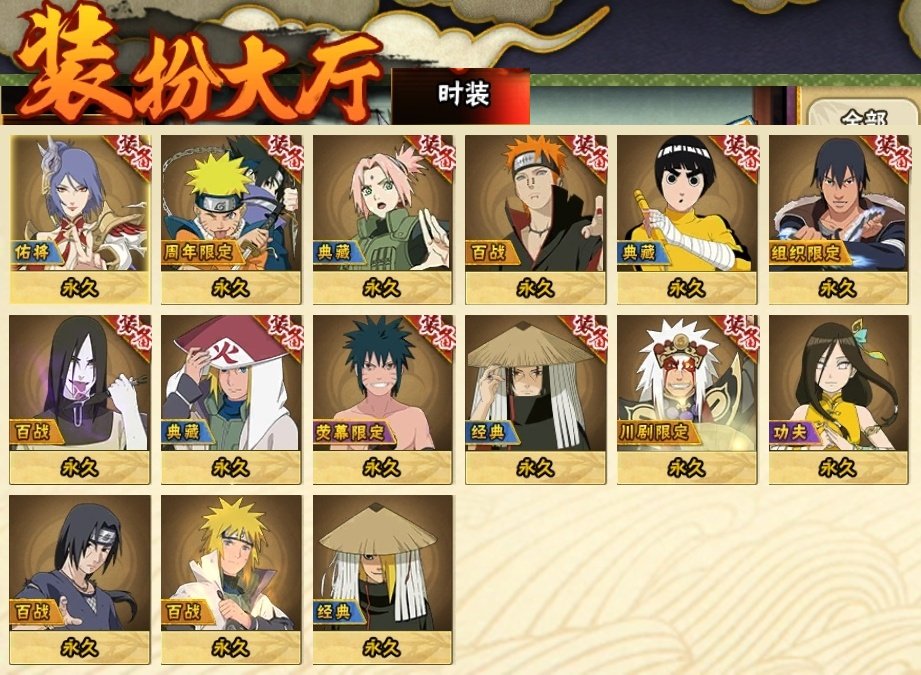The image size is (921, 675).
Task: Pick the unequipped blonde straw hat 经典 costume
Action: coord(383,579)
